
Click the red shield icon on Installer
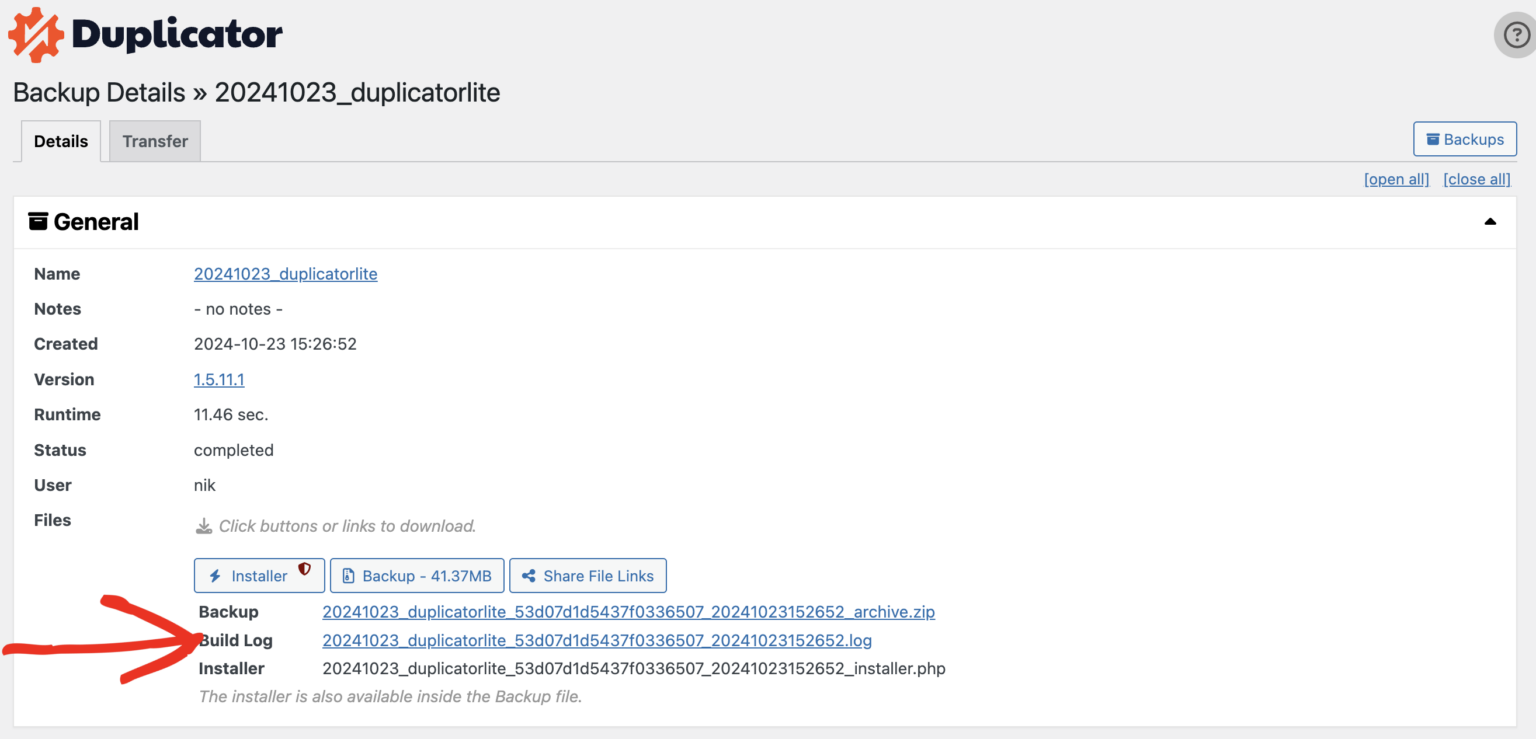click(305, 570)
